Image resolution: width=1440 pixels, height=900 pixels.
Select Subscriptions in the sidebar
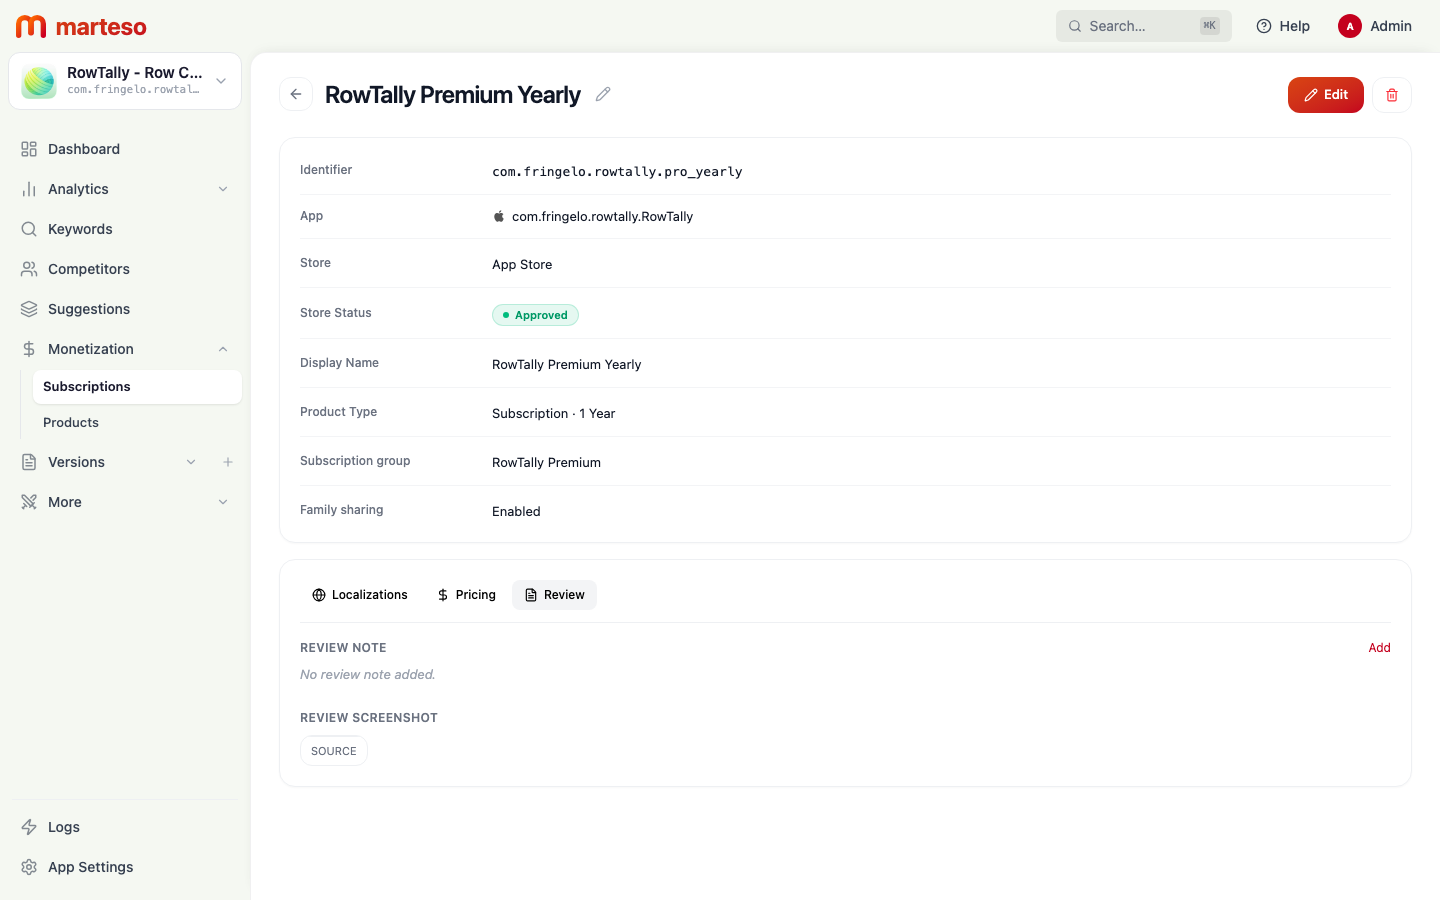(137, 387)
